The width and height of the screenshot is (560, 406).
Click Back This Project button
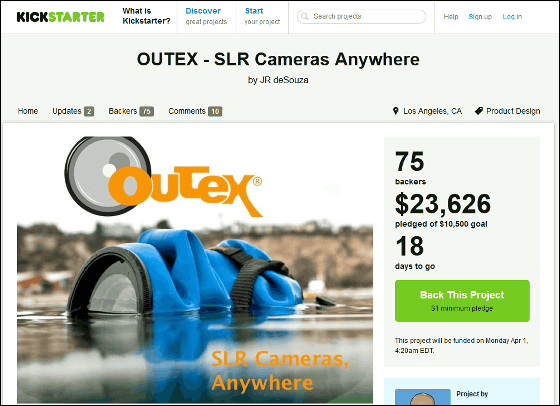pyautogui.click(x=462, y=301)
